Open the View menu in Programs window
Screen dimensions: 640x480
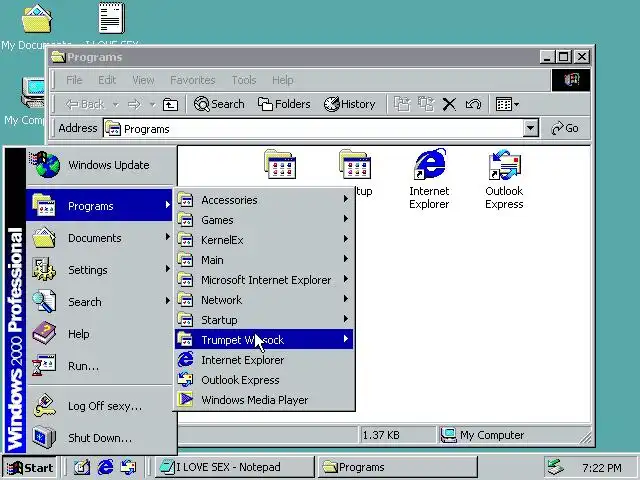(x=143, y=80)
